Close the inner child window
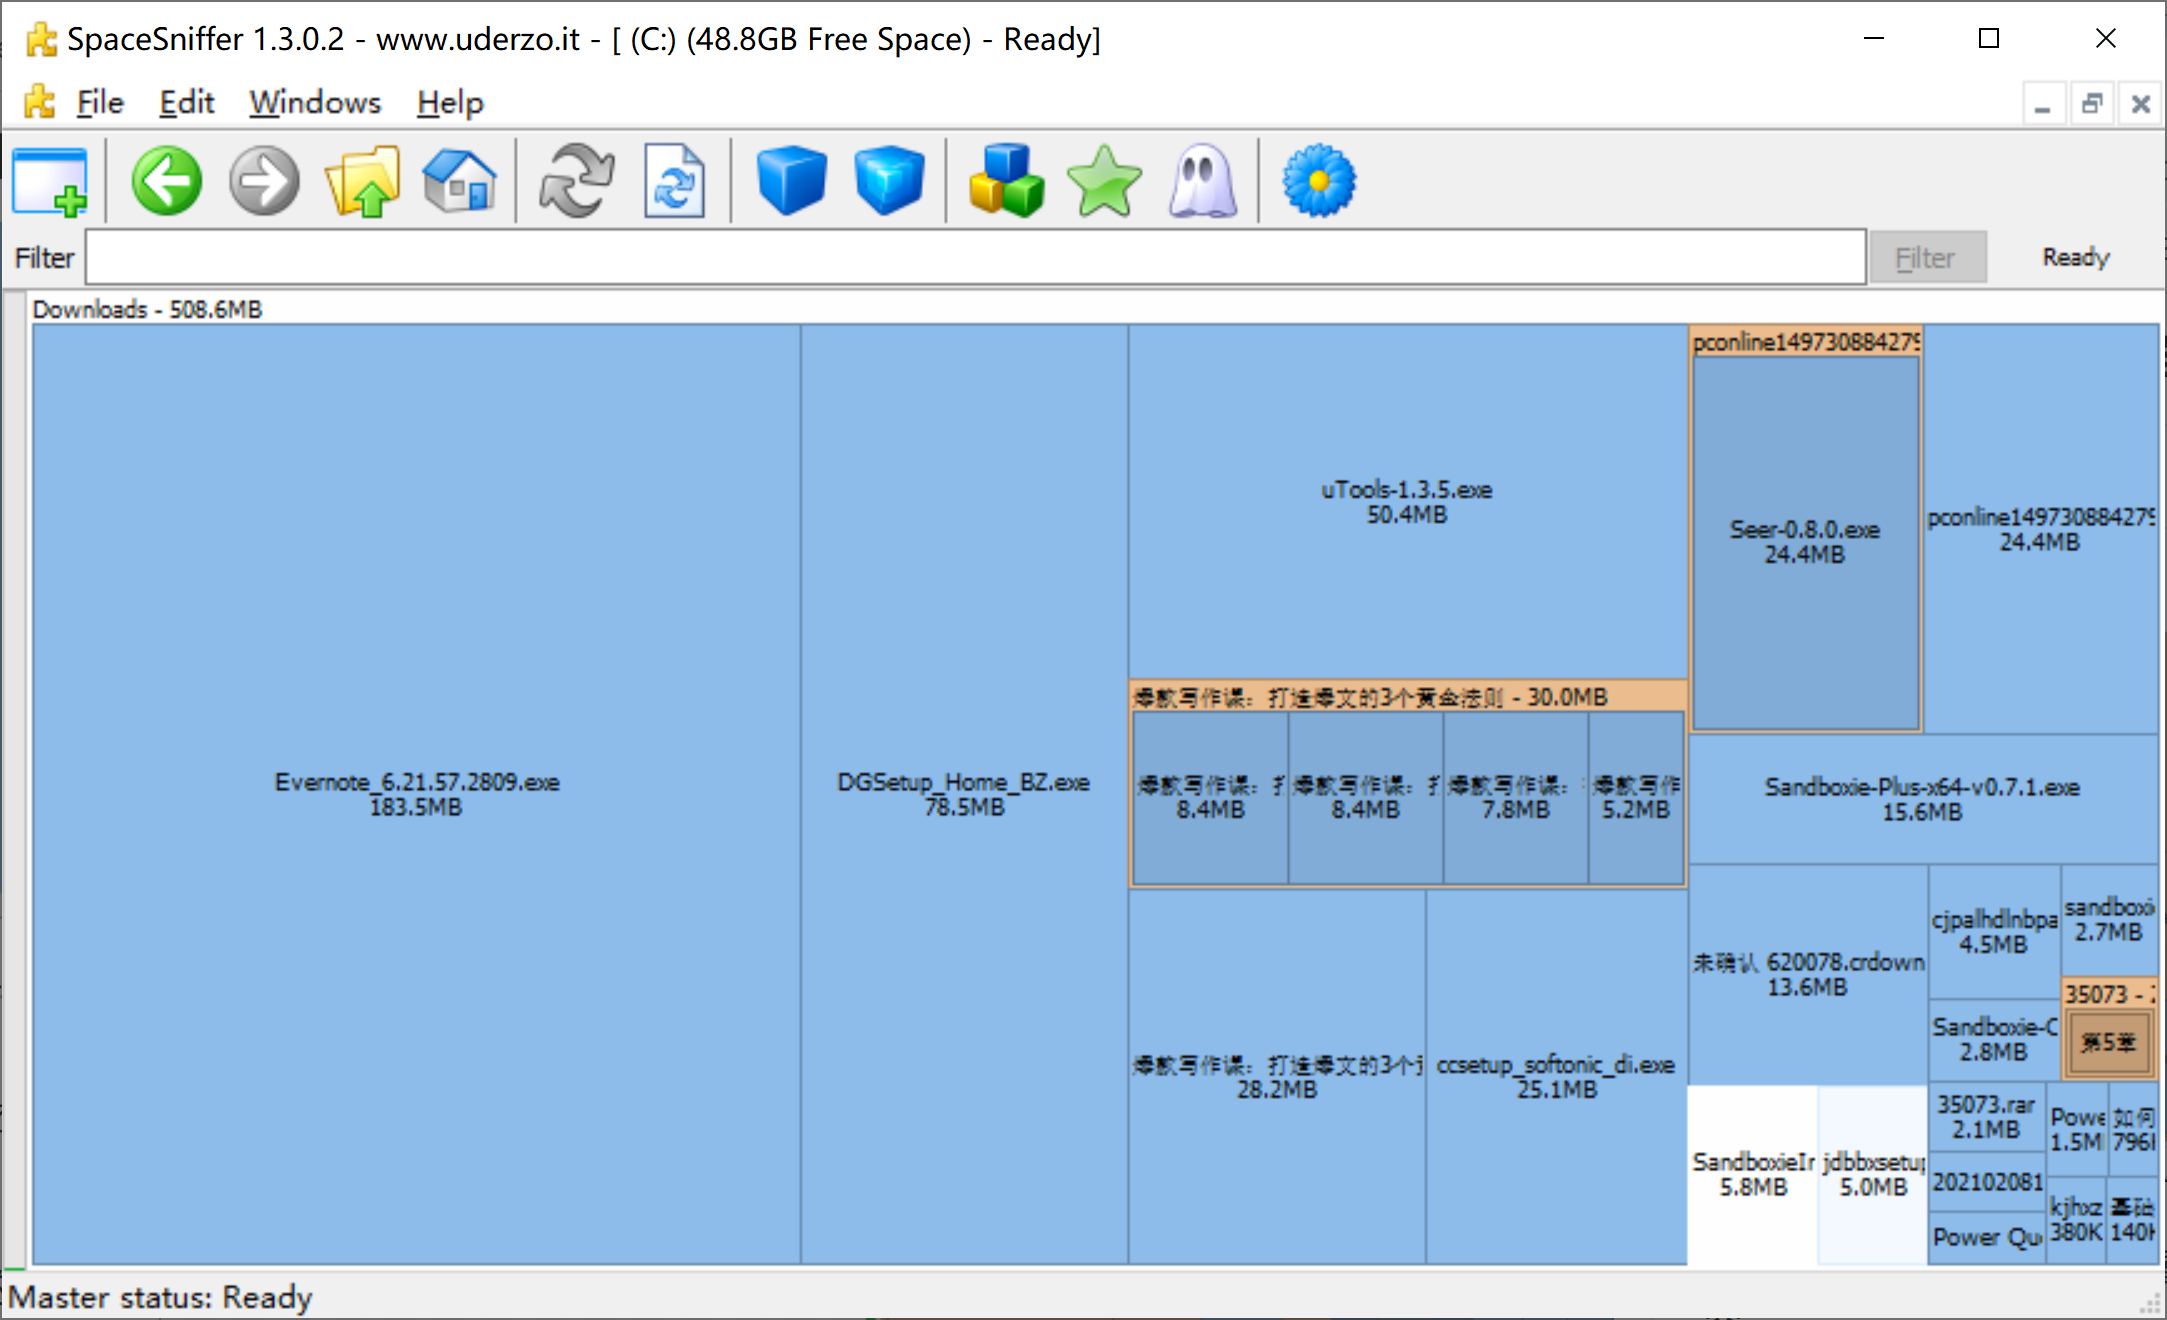Viewport: 2167px width, 1320px height. tap(2141, 104)
